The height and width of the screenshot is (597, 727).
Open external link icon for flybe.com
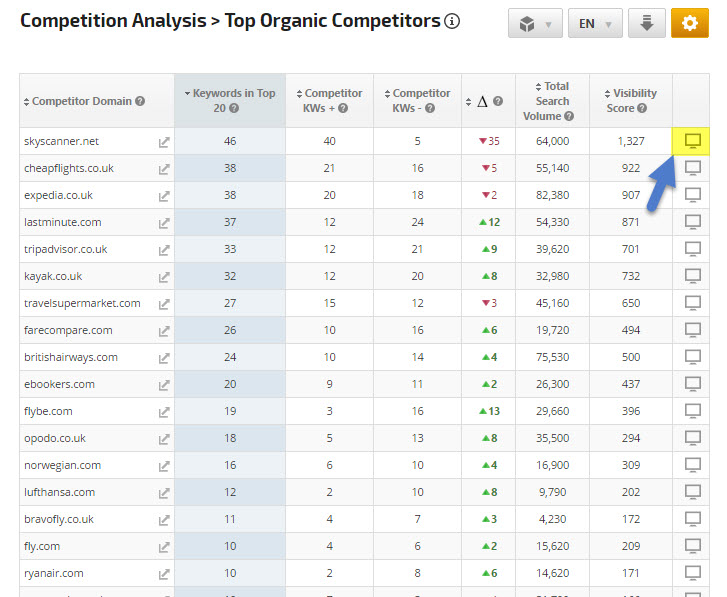pyautogui.click(x=164, y=412)
